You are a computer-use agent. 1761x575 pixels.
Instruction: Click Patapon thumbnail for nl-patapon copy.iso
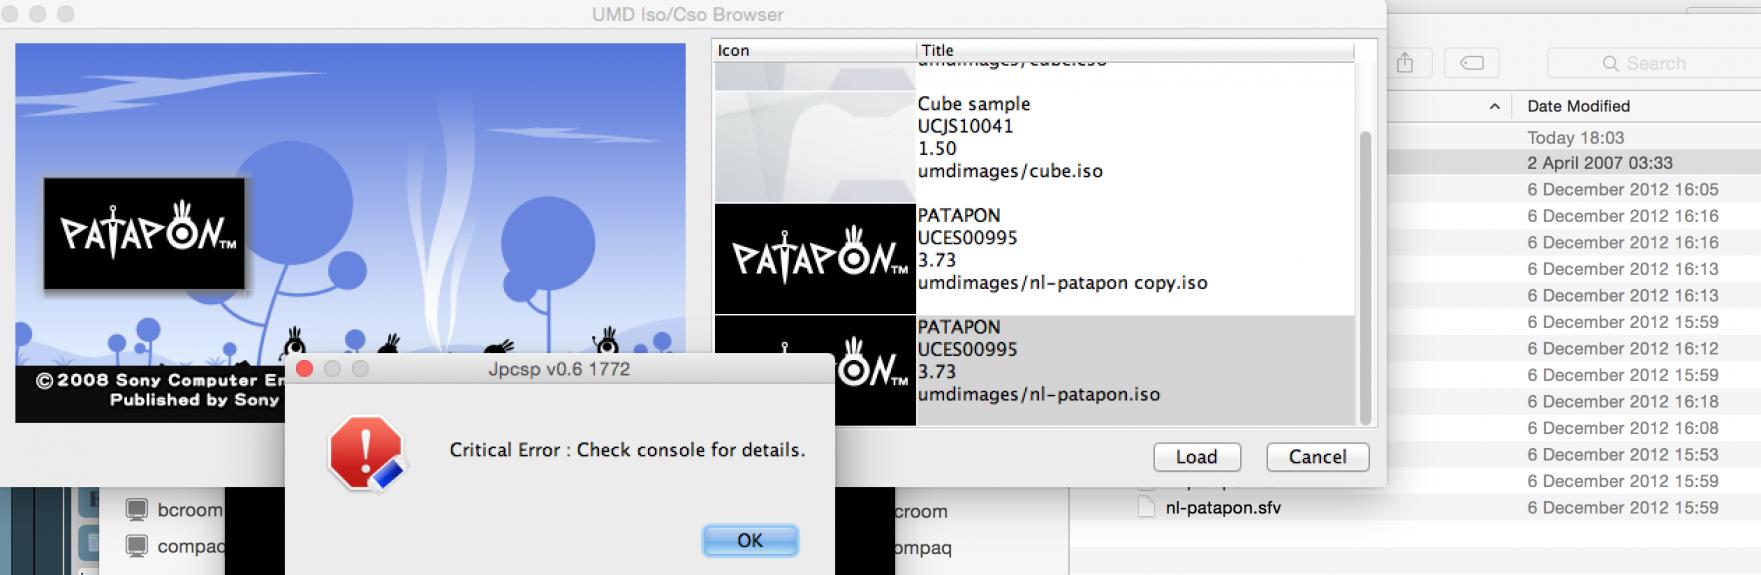coord(815,260)
